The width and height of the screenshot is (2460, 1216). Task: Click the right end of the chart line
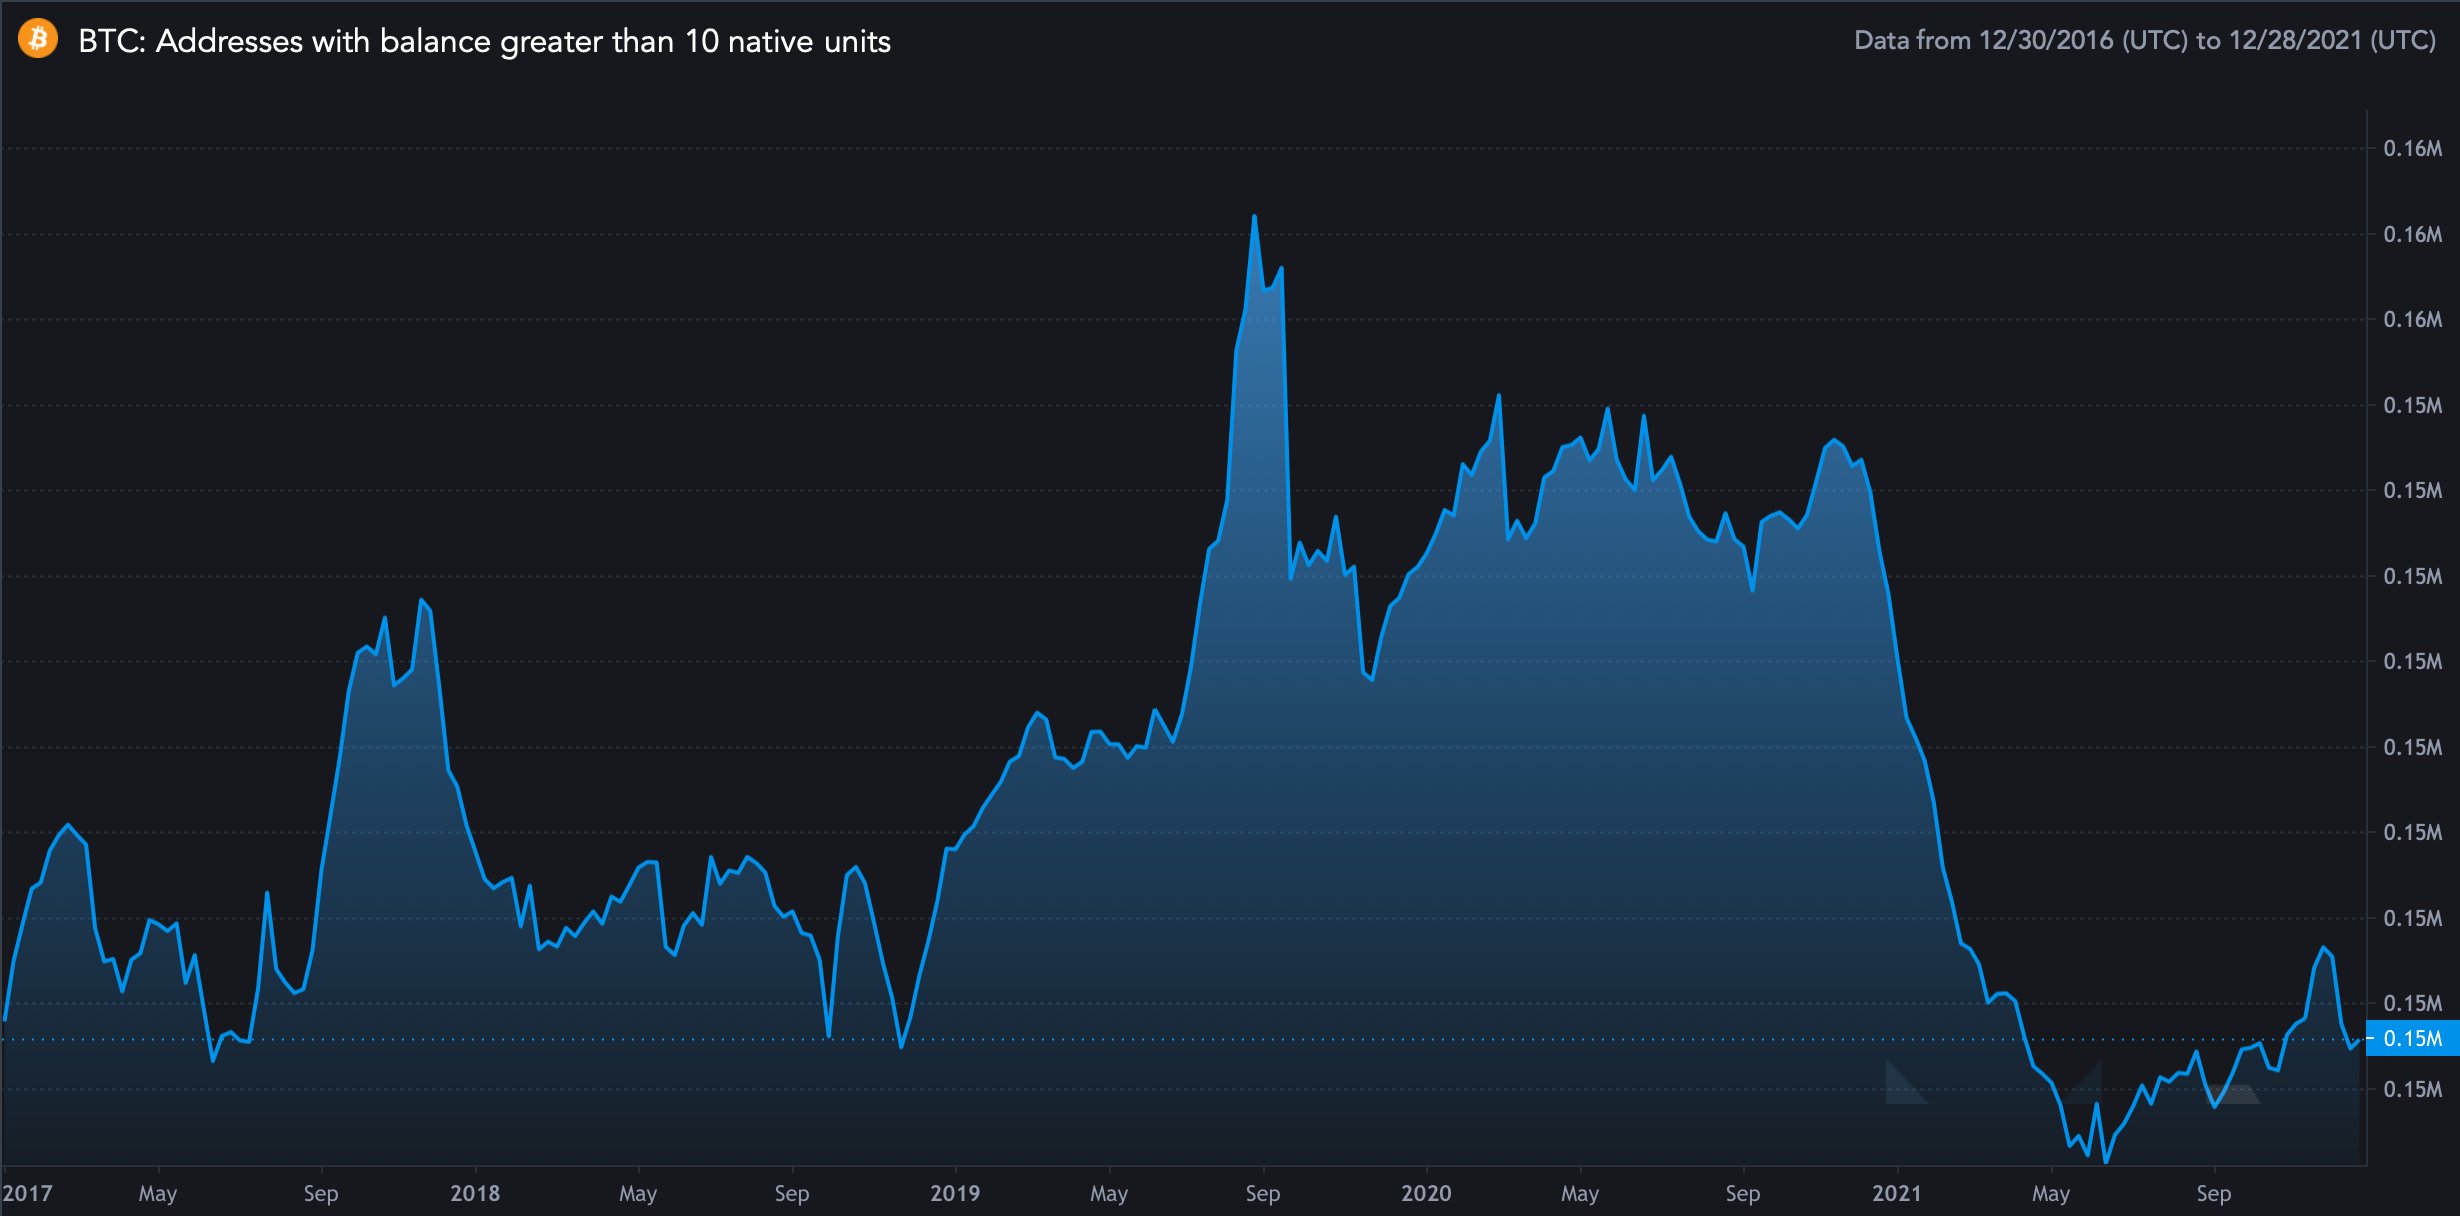2358,1041
